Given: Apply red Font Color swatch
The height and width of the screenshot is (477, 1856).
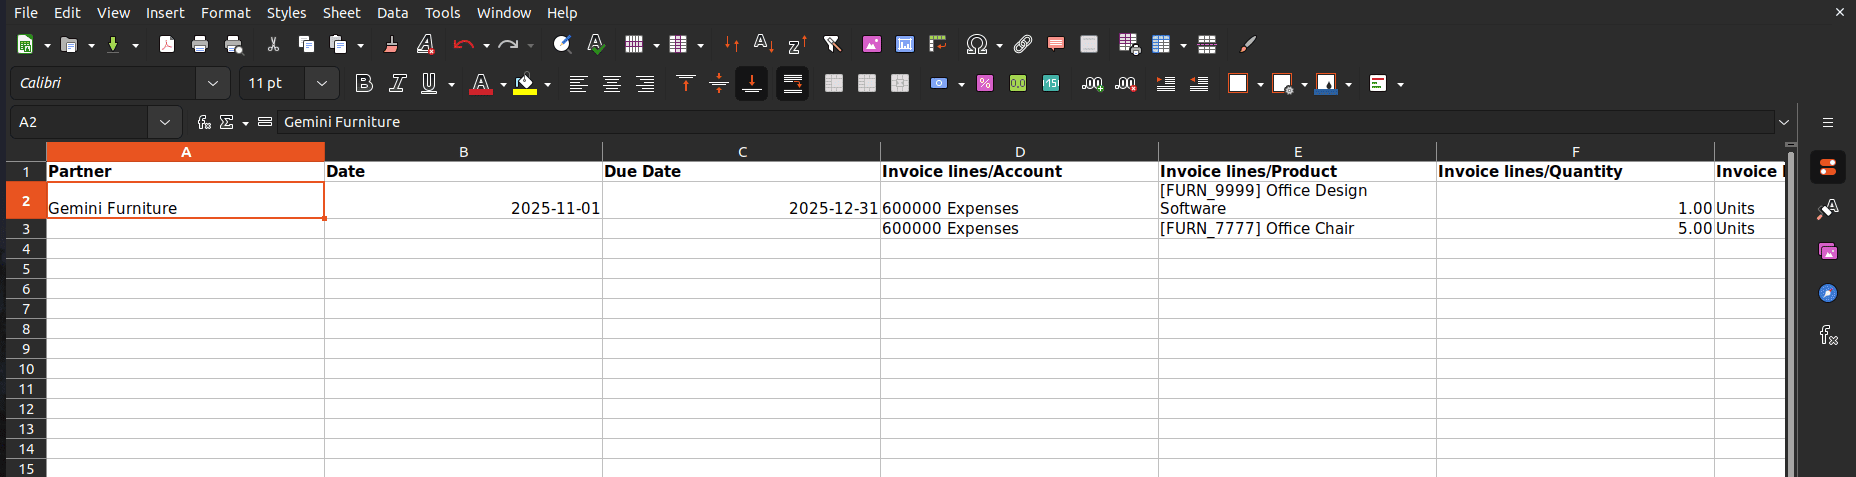Looking at the screenshot, I should [481, 83].
